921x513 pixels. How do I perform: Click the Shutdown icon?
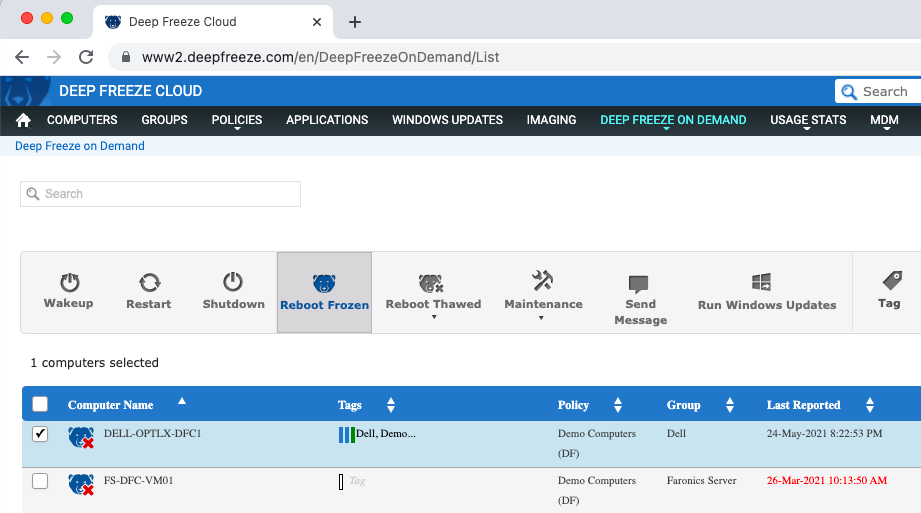[233, 282]
